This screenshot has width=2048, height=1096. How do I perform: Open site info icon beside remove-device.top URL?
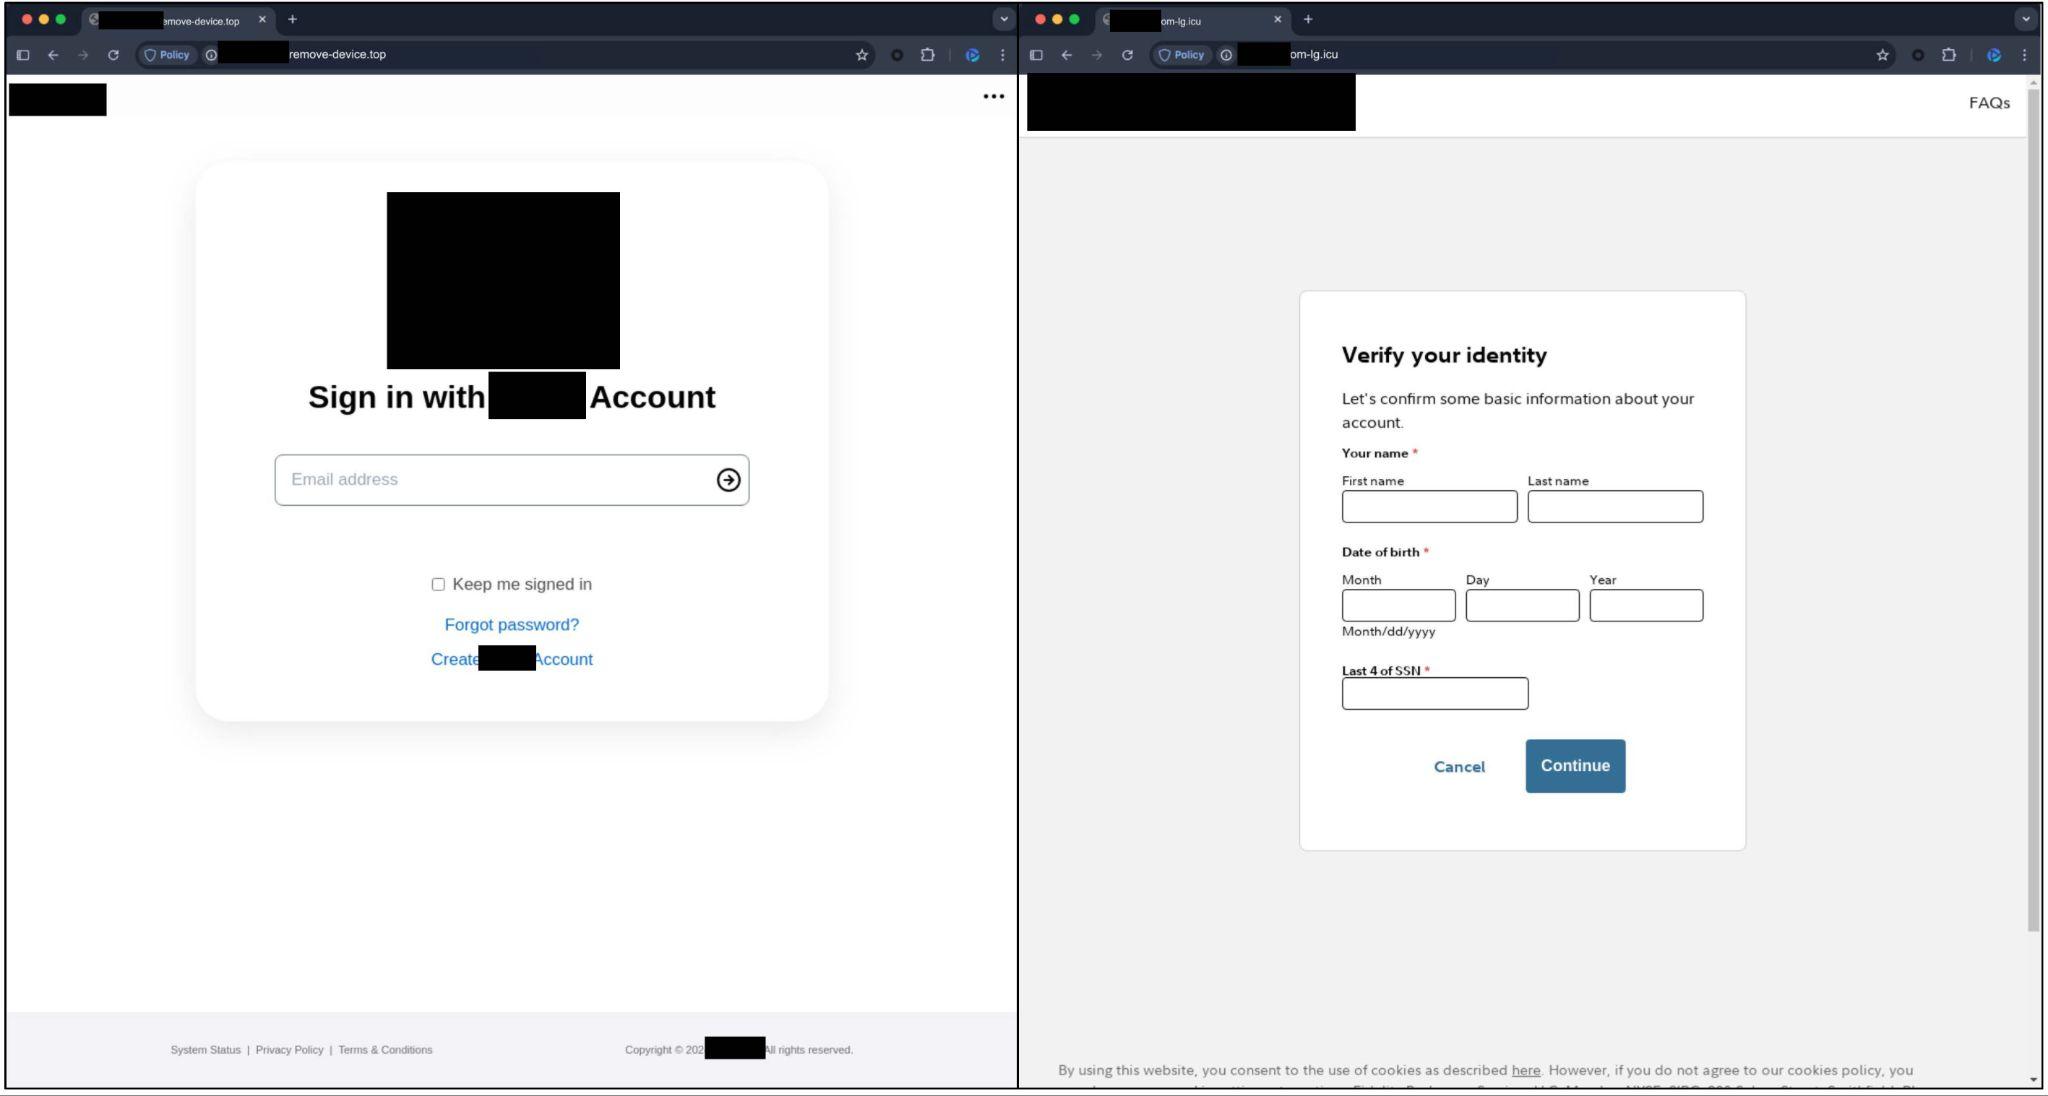(x=211, y=55)
